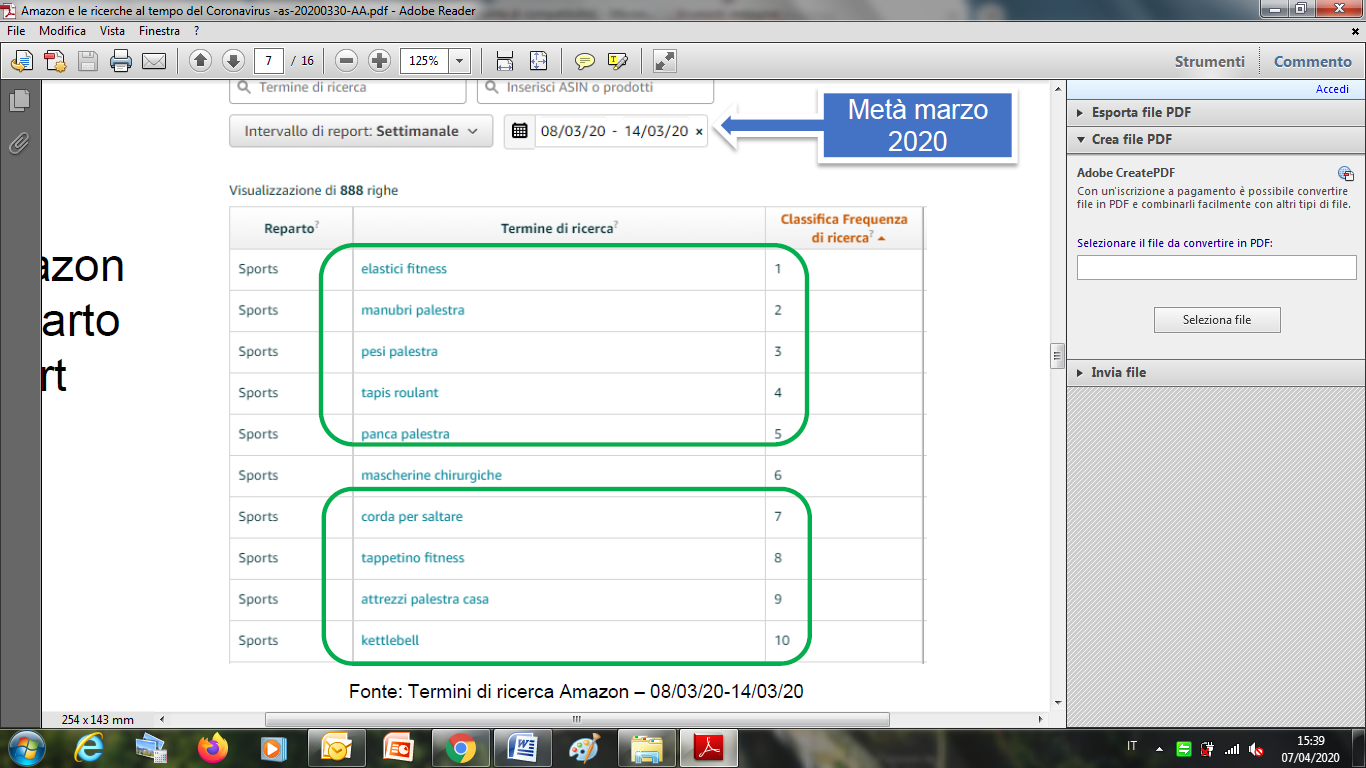
Task: Click search term 'panca palestra'
Action: click(x=405, y=434)
